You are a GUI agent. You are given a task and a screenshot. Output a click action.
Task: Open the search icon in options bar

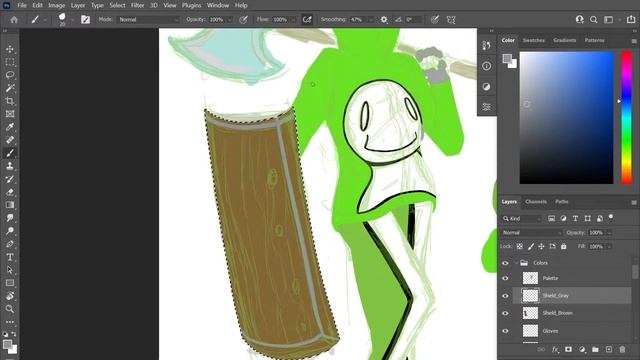pyautogui.click(x=594, y=20)
